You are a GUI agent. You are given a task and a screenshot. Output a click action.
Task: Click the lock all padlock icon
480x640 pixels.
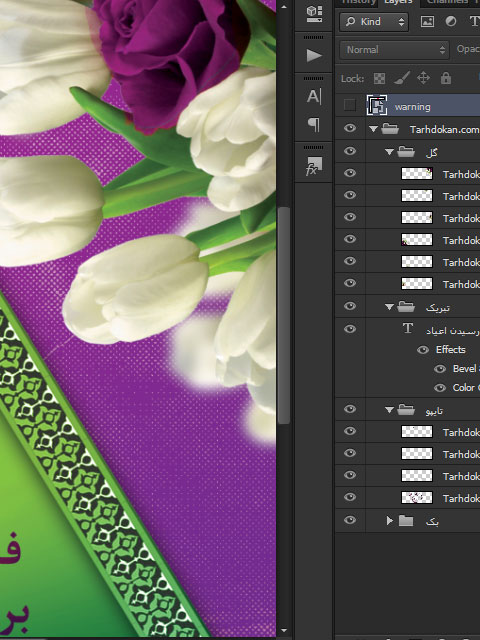[446, 78]
